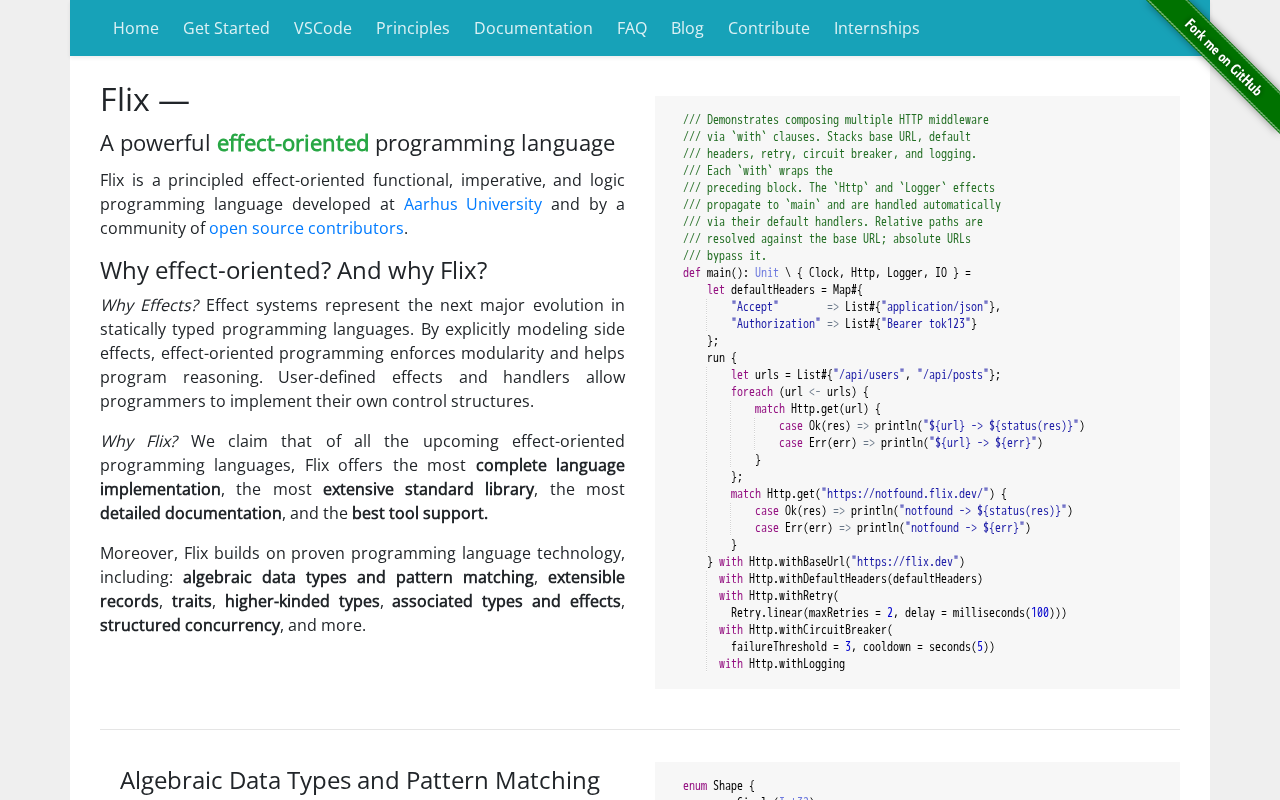Click the Http.withBaseUrl line in the code sample

point(840,562)
